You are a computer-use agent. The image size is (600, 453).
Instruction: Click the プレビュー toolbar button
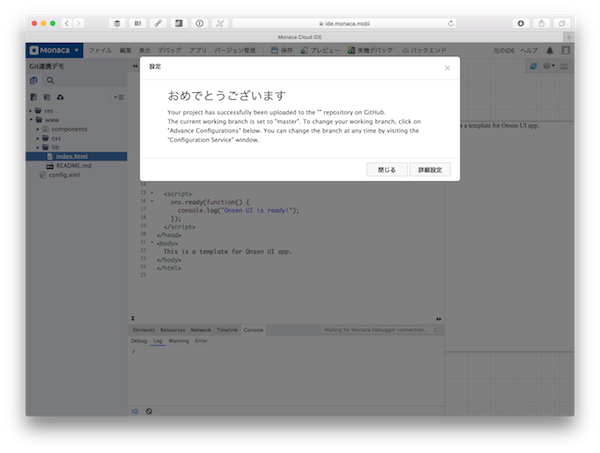click(x=320, y=50)
